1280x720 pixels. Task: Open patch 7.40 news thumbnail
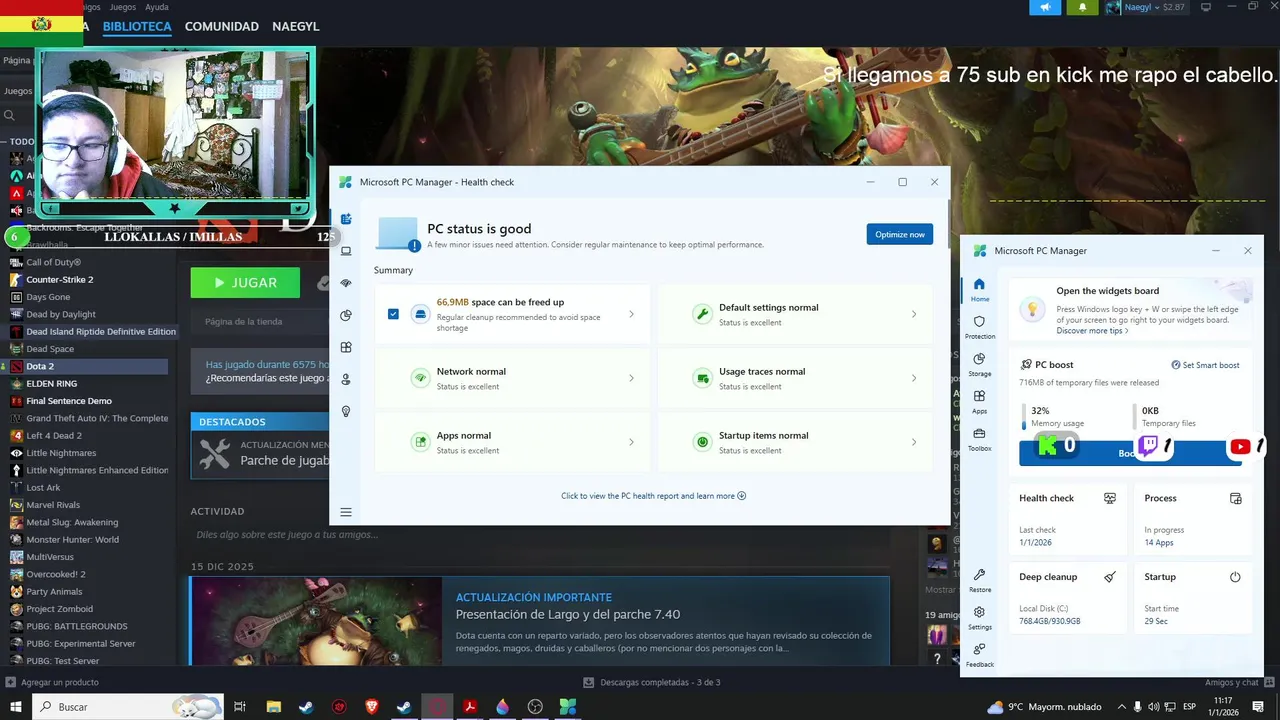316,621
